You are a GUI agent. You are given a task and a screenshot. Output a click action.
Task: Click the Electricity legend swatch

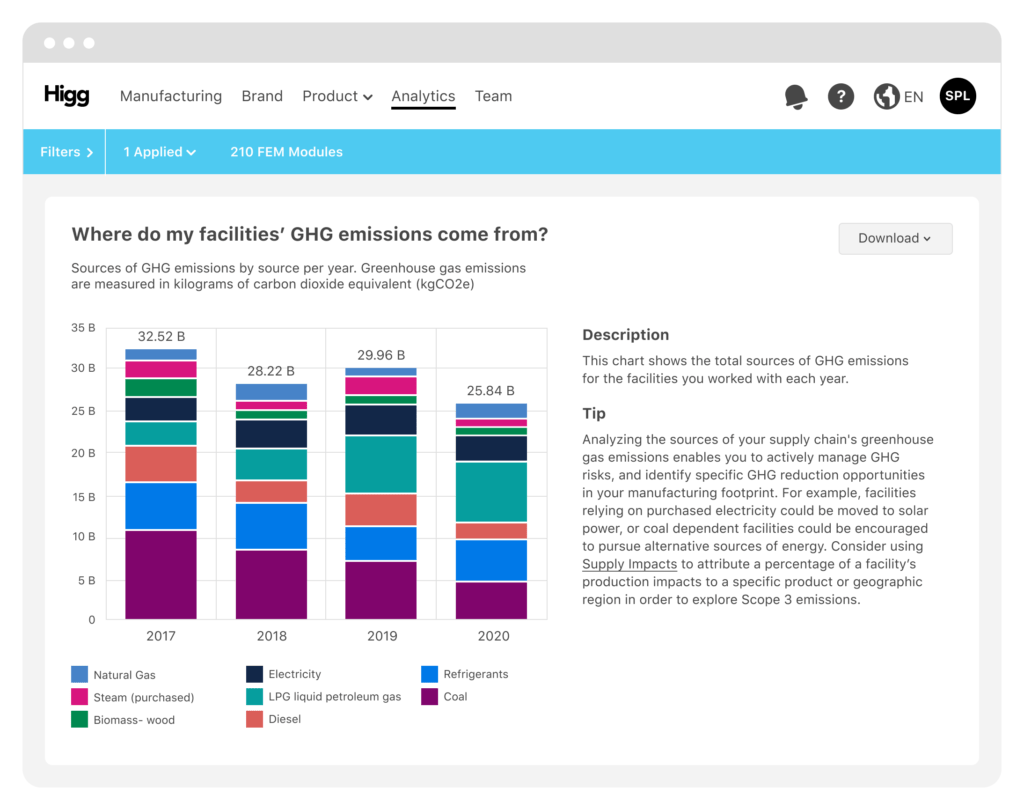(254, 674)
